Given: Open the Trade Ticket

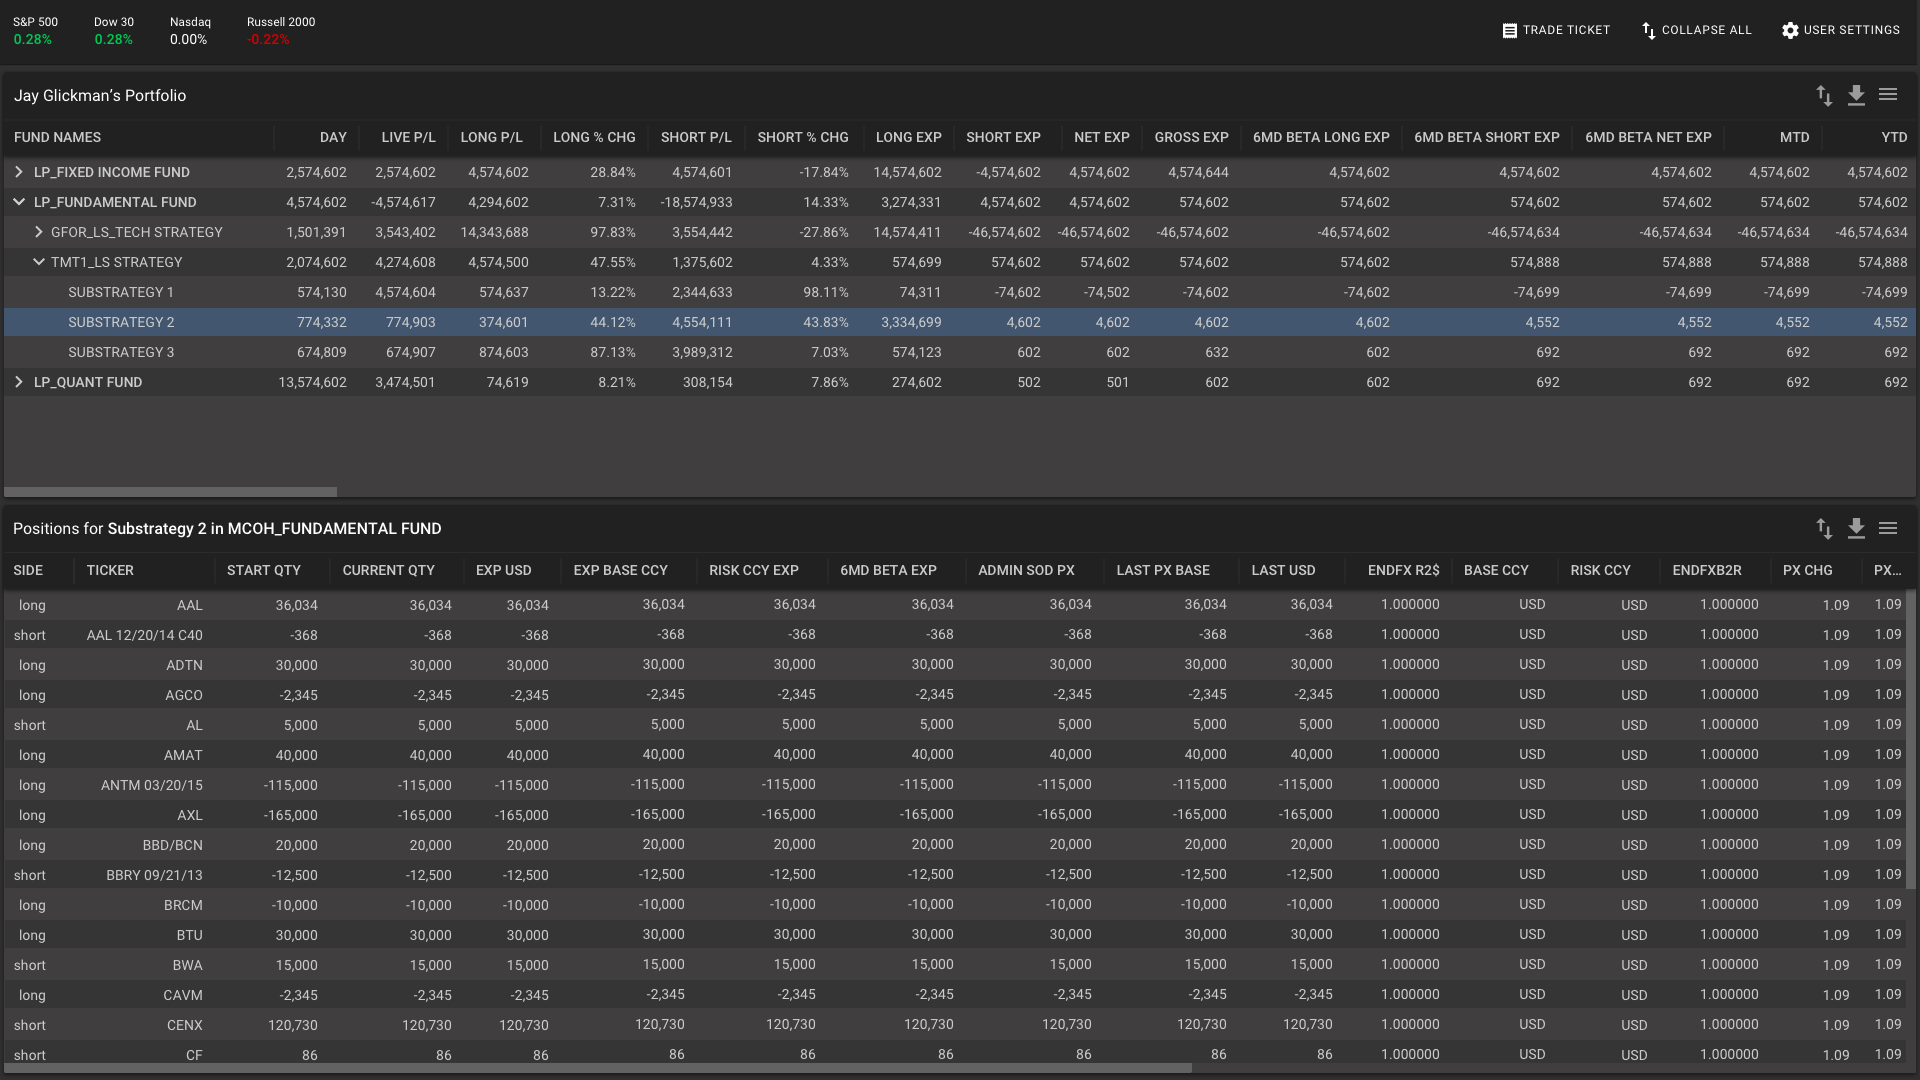Looking at the screenshot, I should coord(1556,30).
